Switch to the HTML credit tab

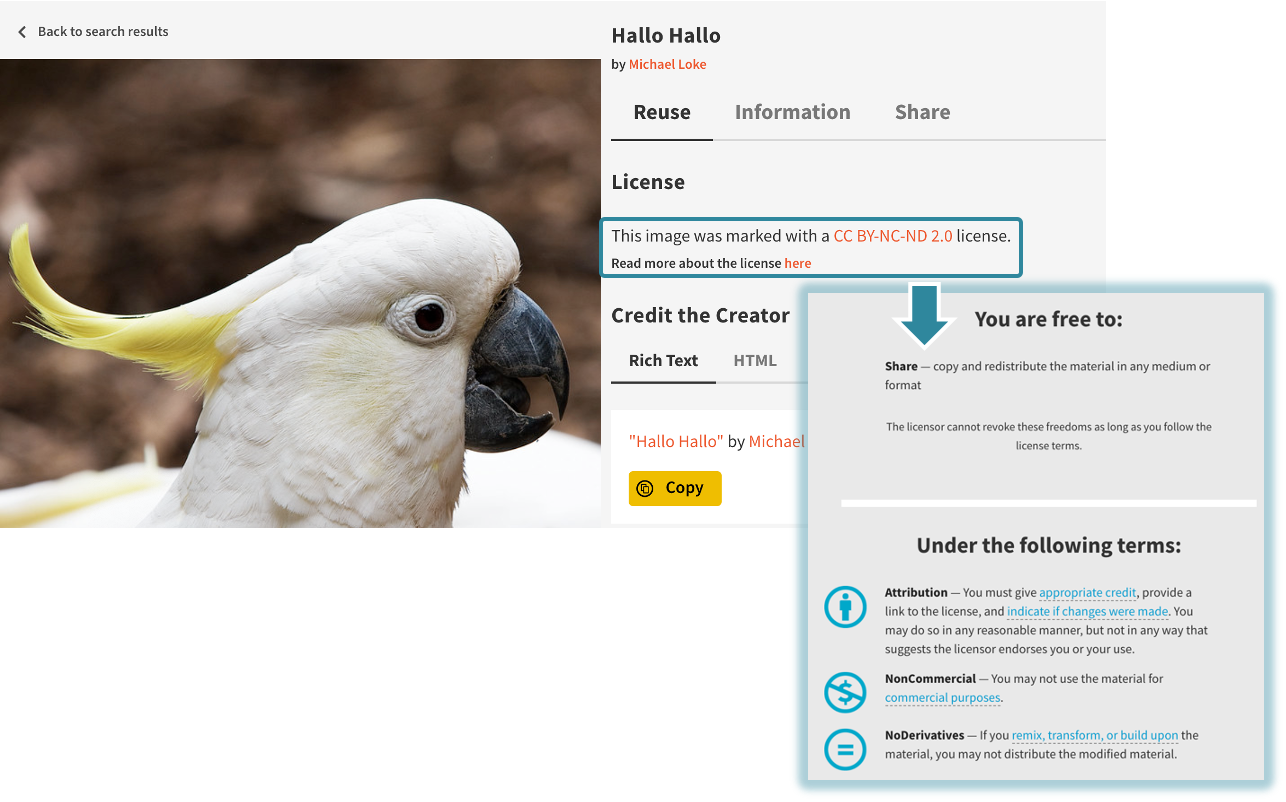755,361
